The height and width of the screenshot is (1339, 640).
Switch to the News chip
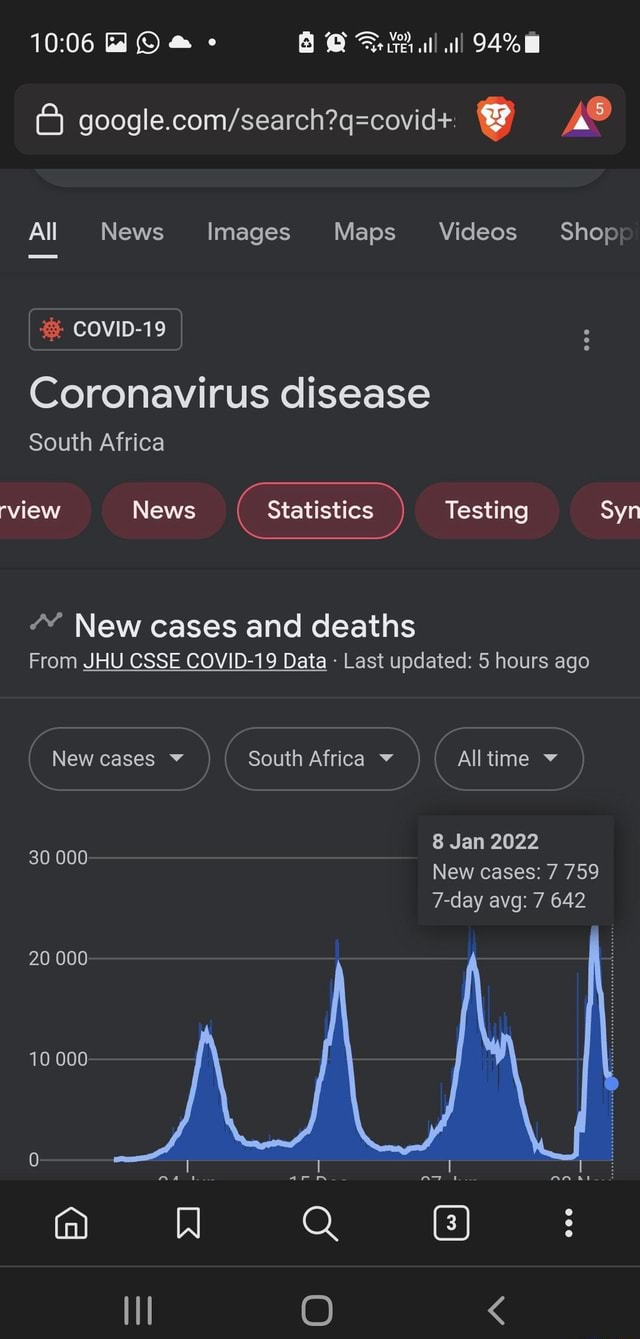click(163, 510)
